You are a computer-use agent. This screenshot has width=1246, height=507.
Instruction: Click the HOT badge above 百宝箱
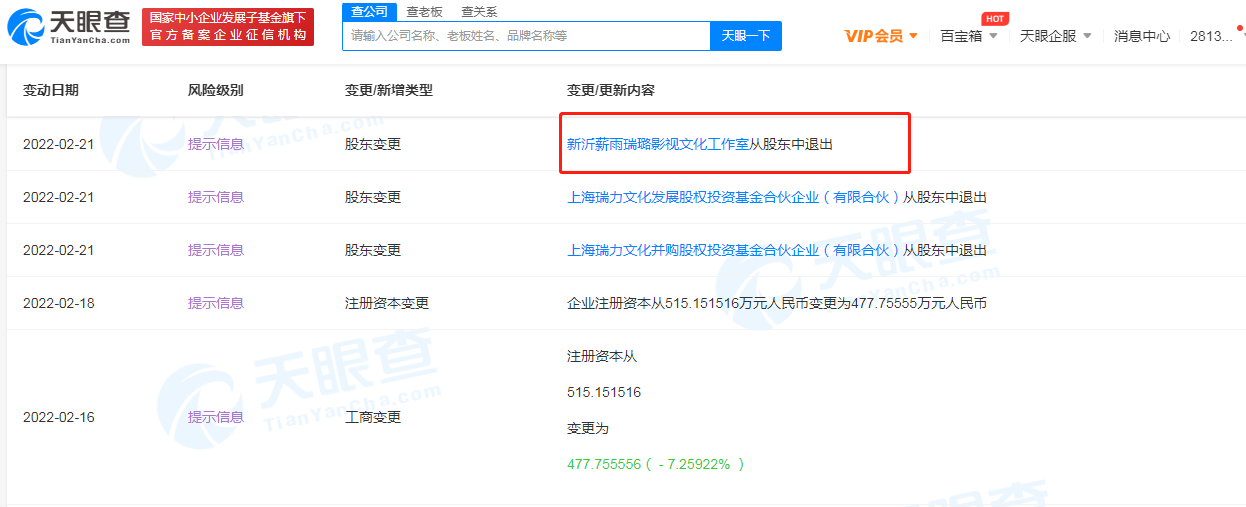tap(994, 18)
